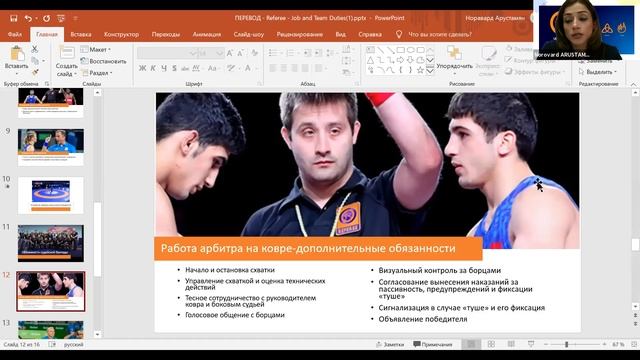Pick the oval shape in gallery
The image size is (640, 360).
(x=410, y=50)
